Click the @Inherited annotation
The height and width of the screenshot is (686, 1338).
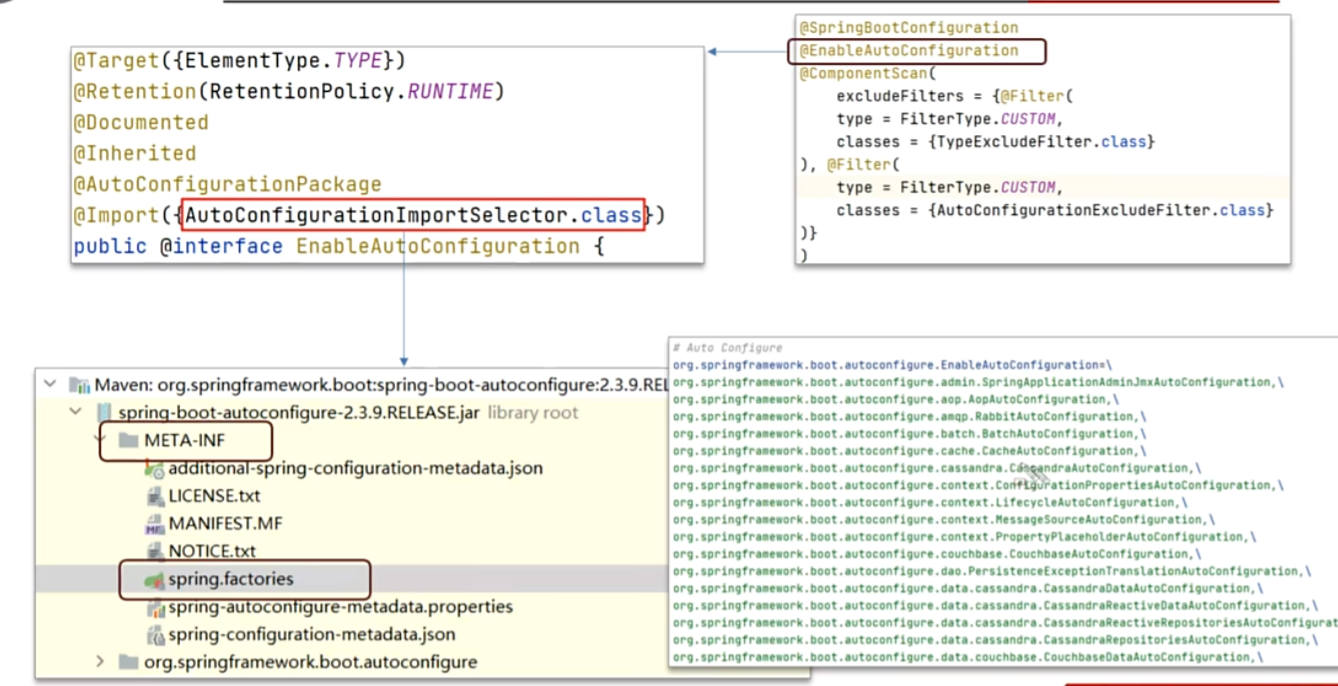[x=135, y=154]
